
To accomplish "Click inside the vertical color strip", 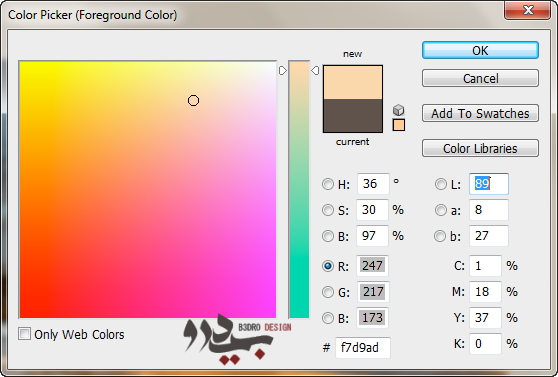I will 299,189.
